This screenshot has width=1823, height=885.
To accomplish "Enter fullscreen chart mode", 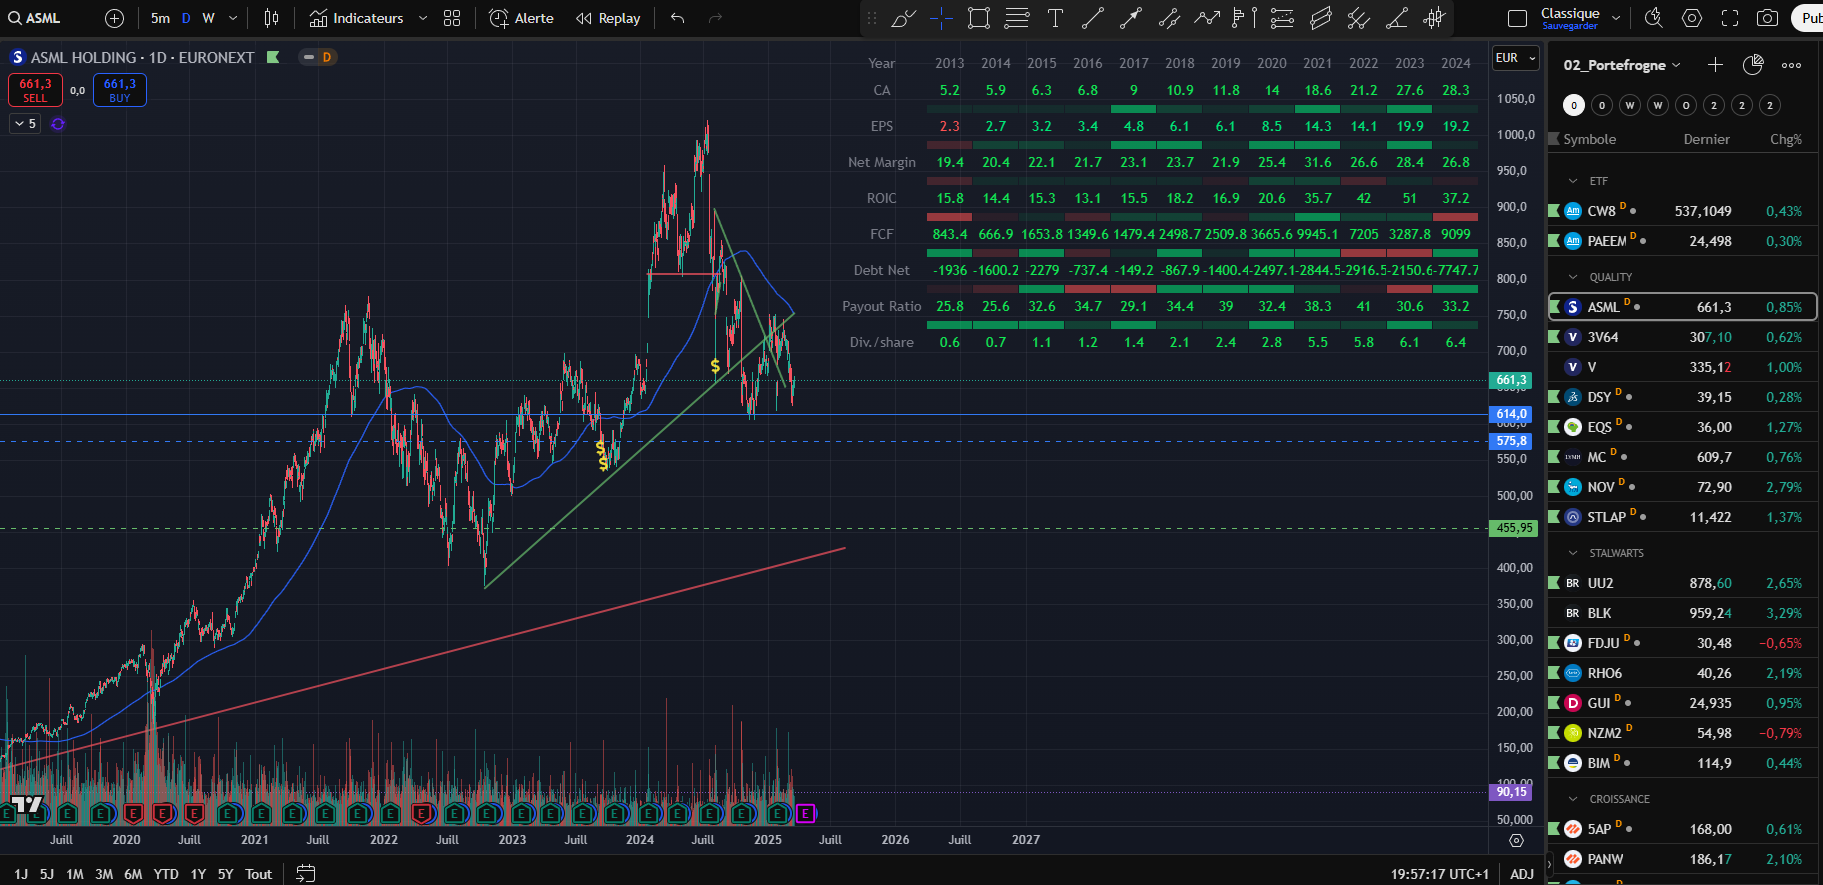I will tap(1730, 18).
